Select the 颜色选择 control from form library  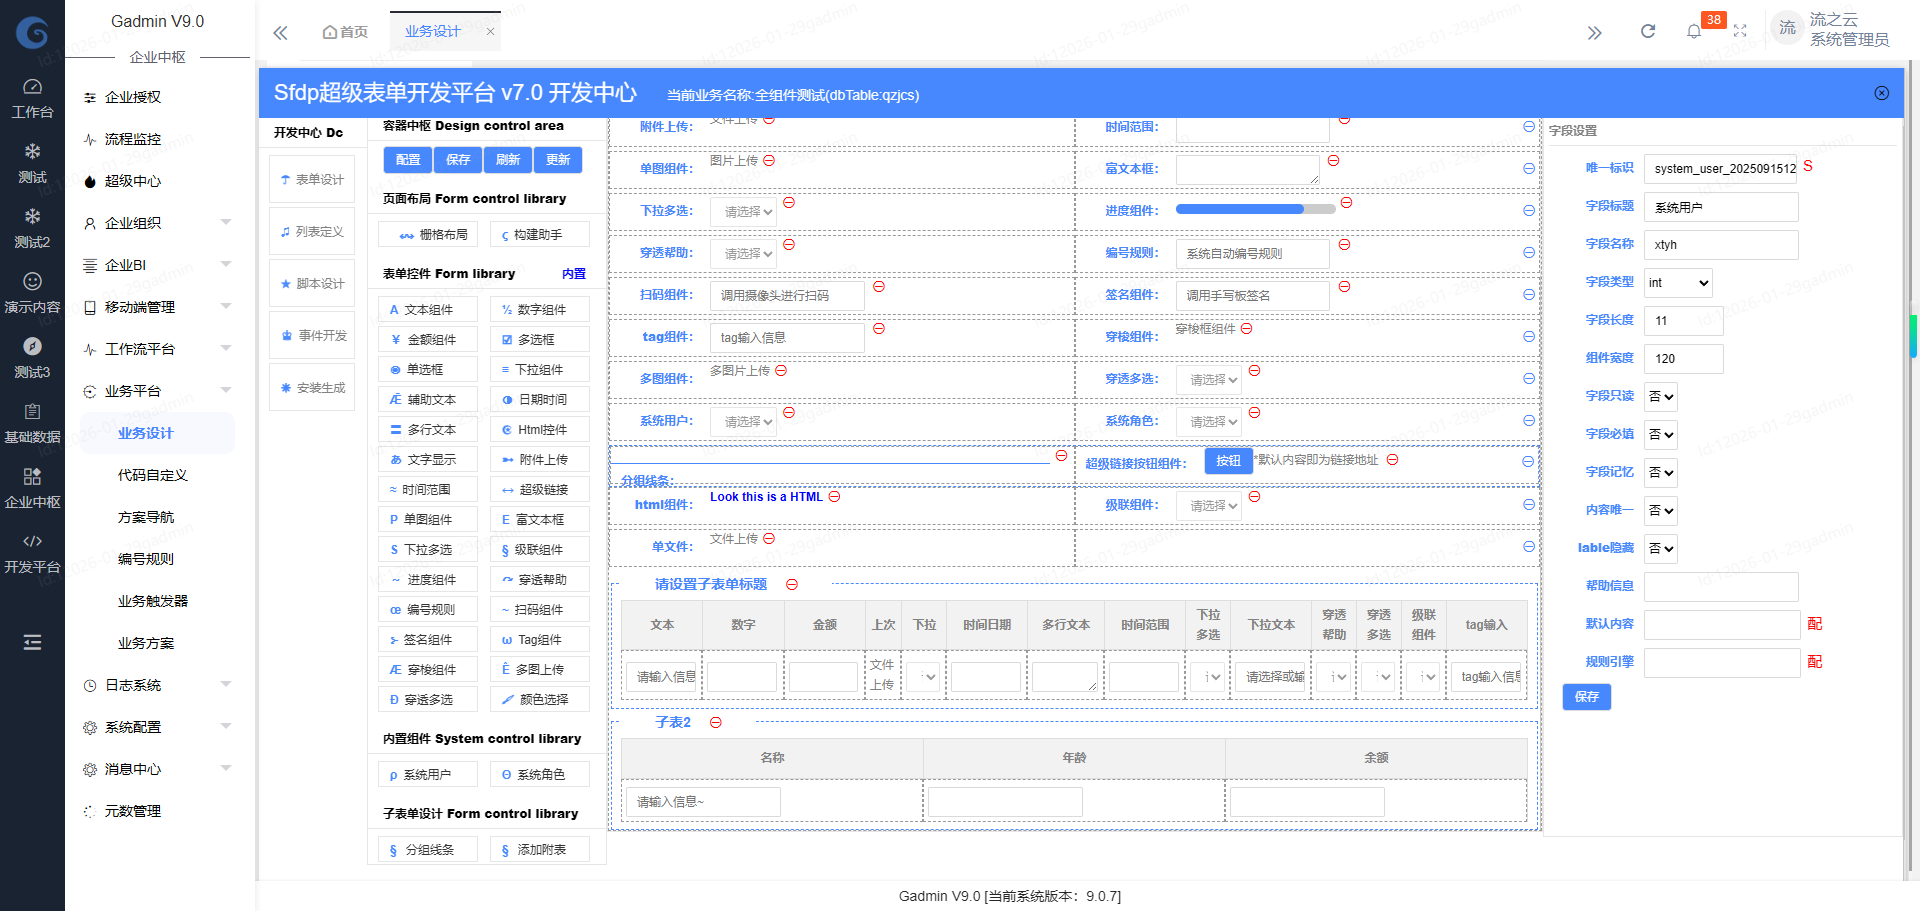(540, 700)
